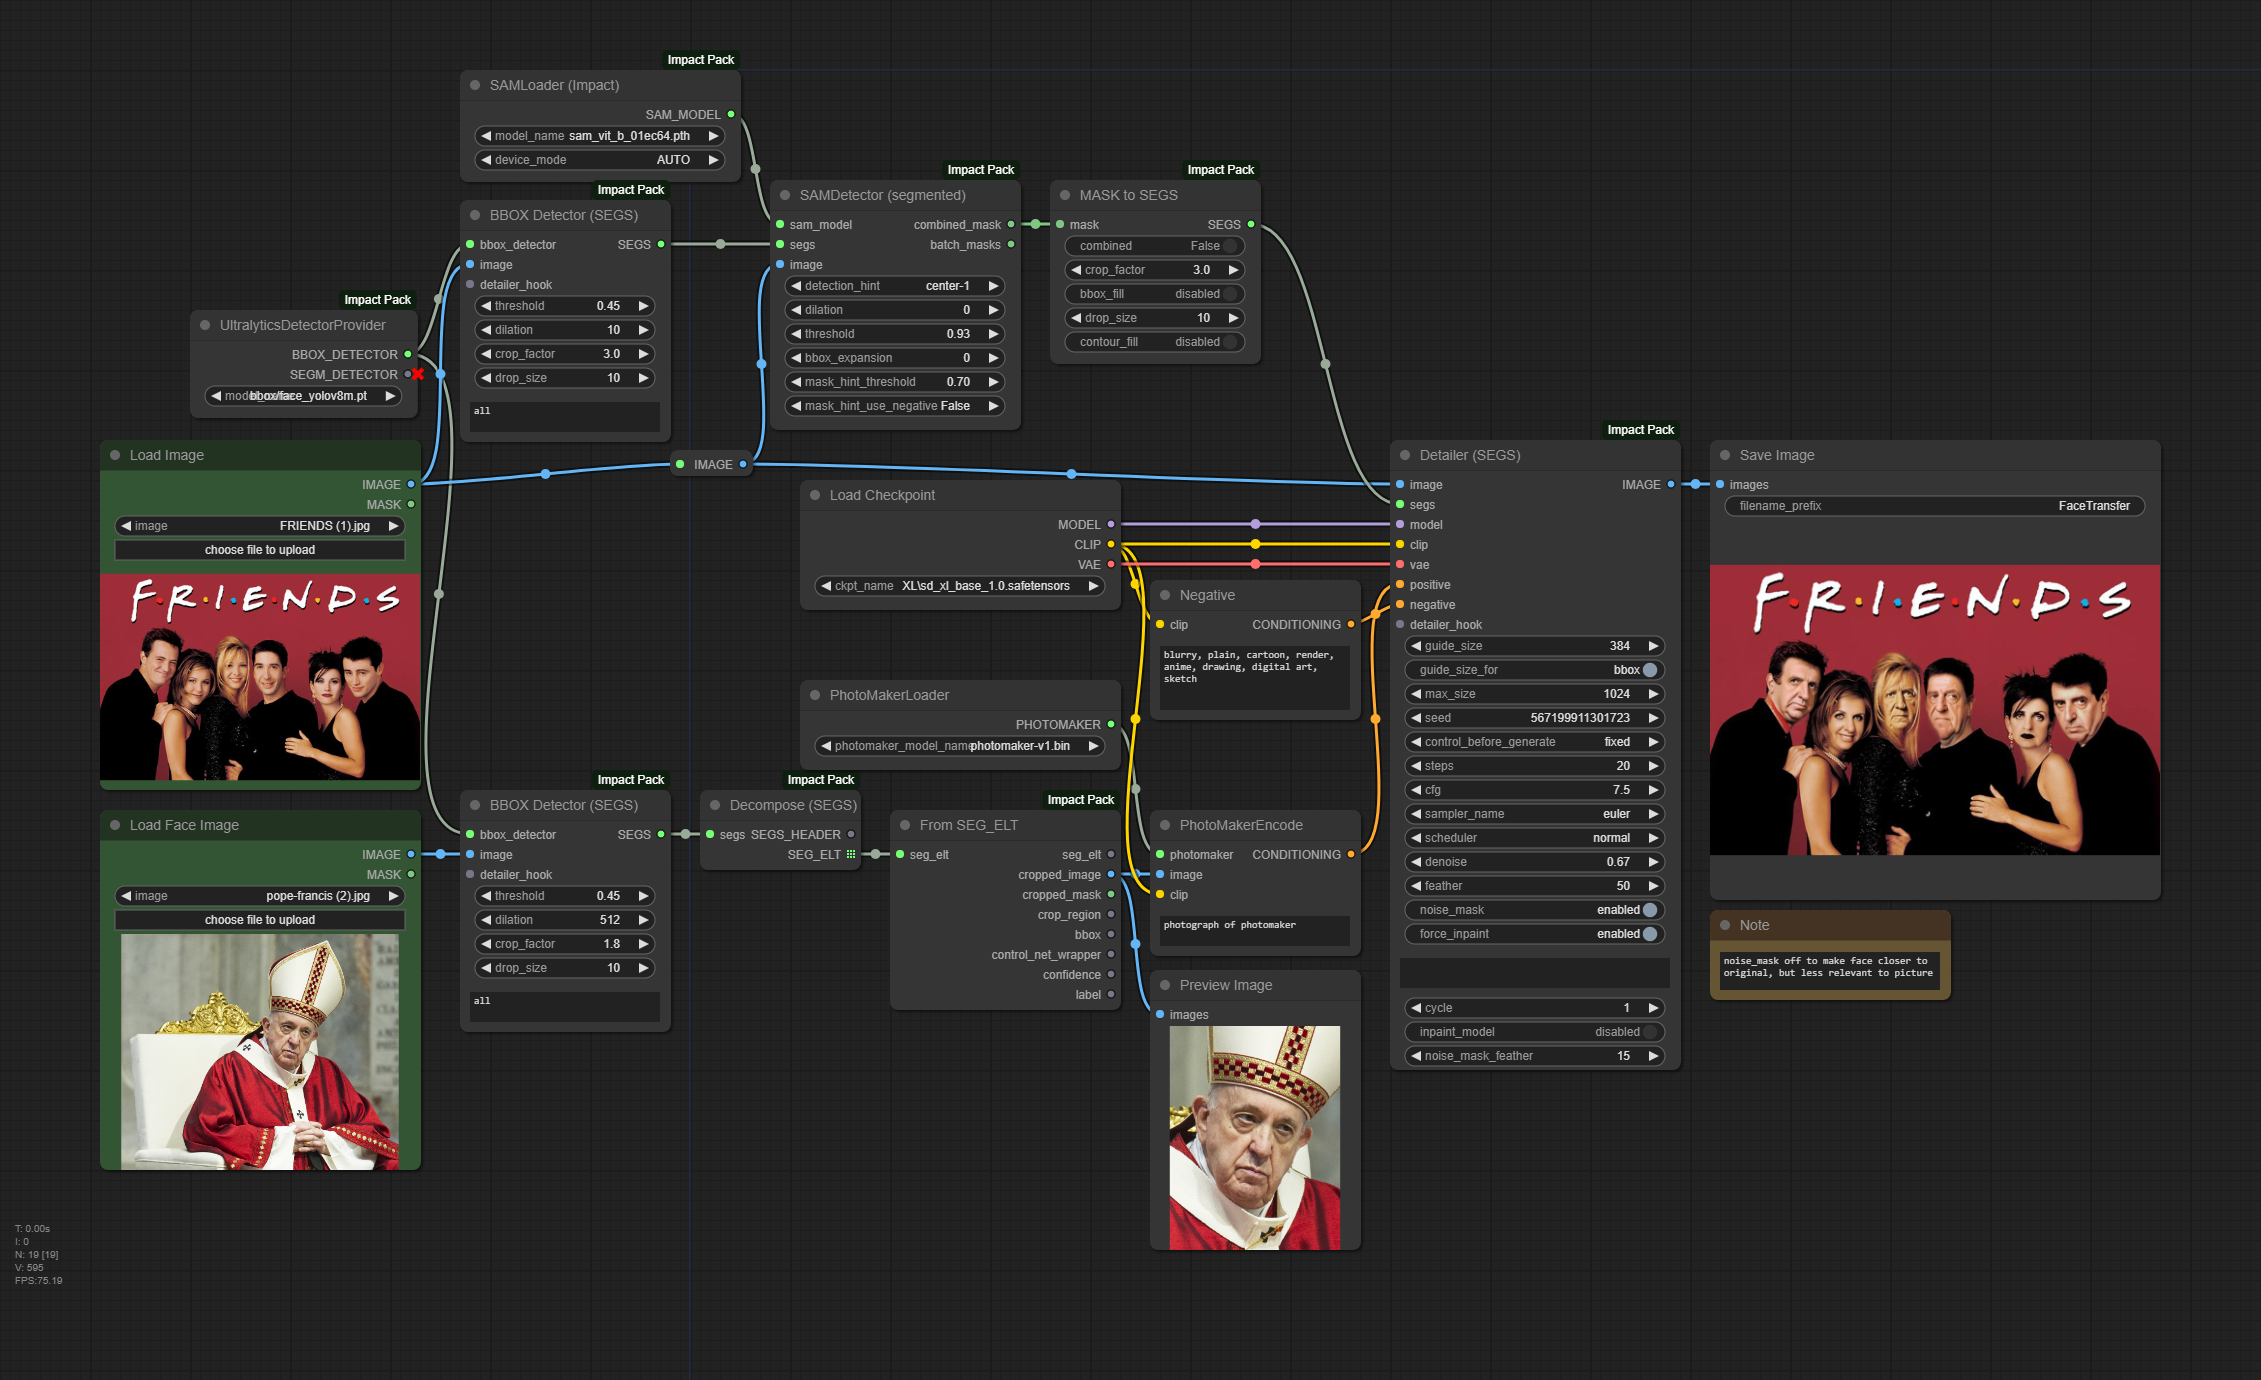Click the SEG_ELT grid output connector
2261x1380 pixels.
point(851,854)
